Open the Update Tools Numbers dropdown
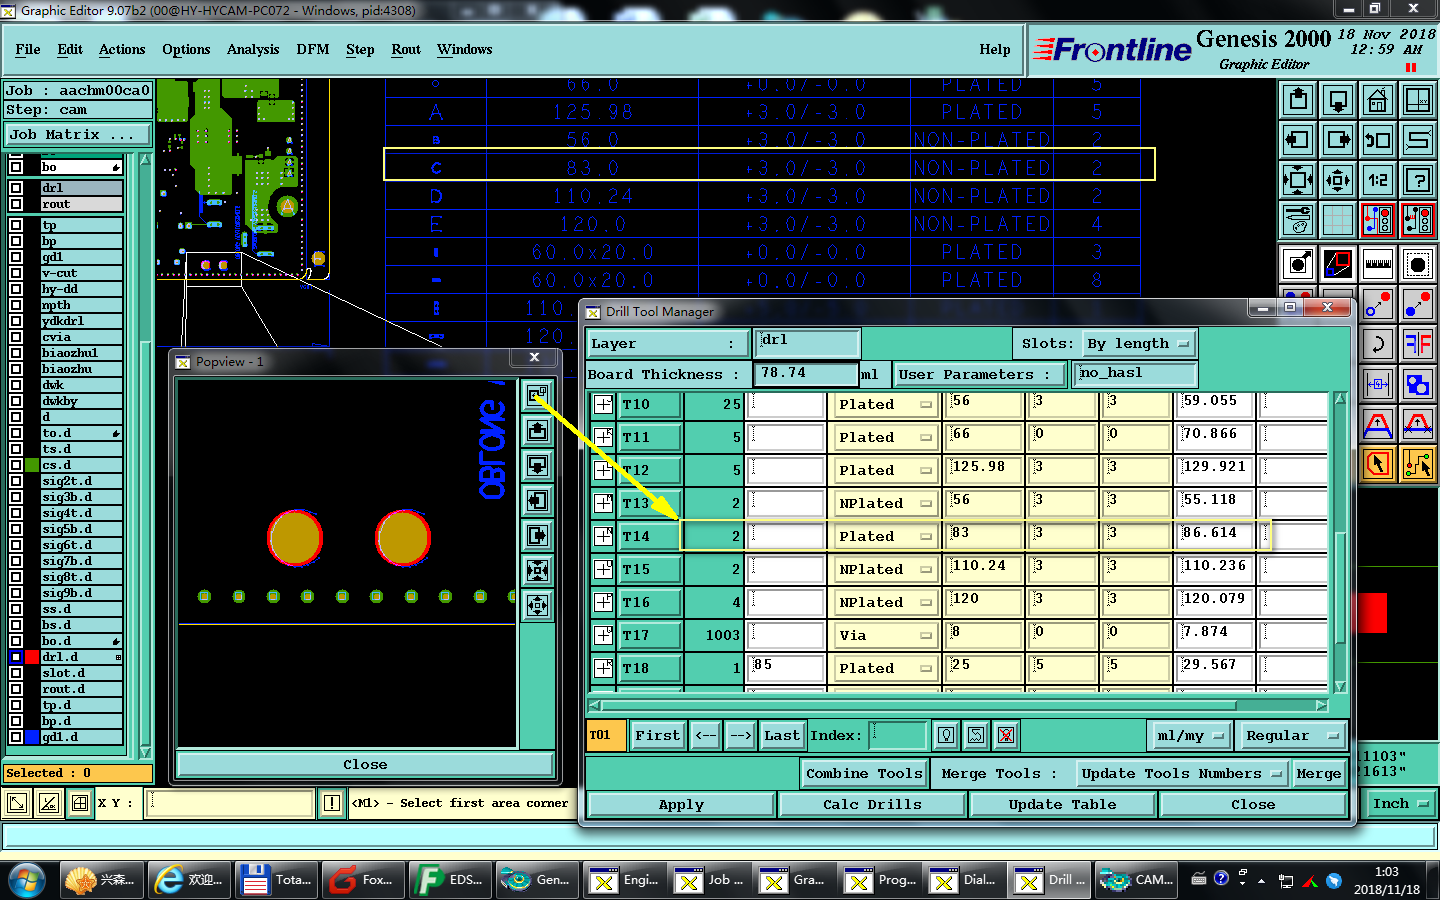The height and width of the screenshot is (900, 1440). pyautogui.click(x=1182, y=774)
